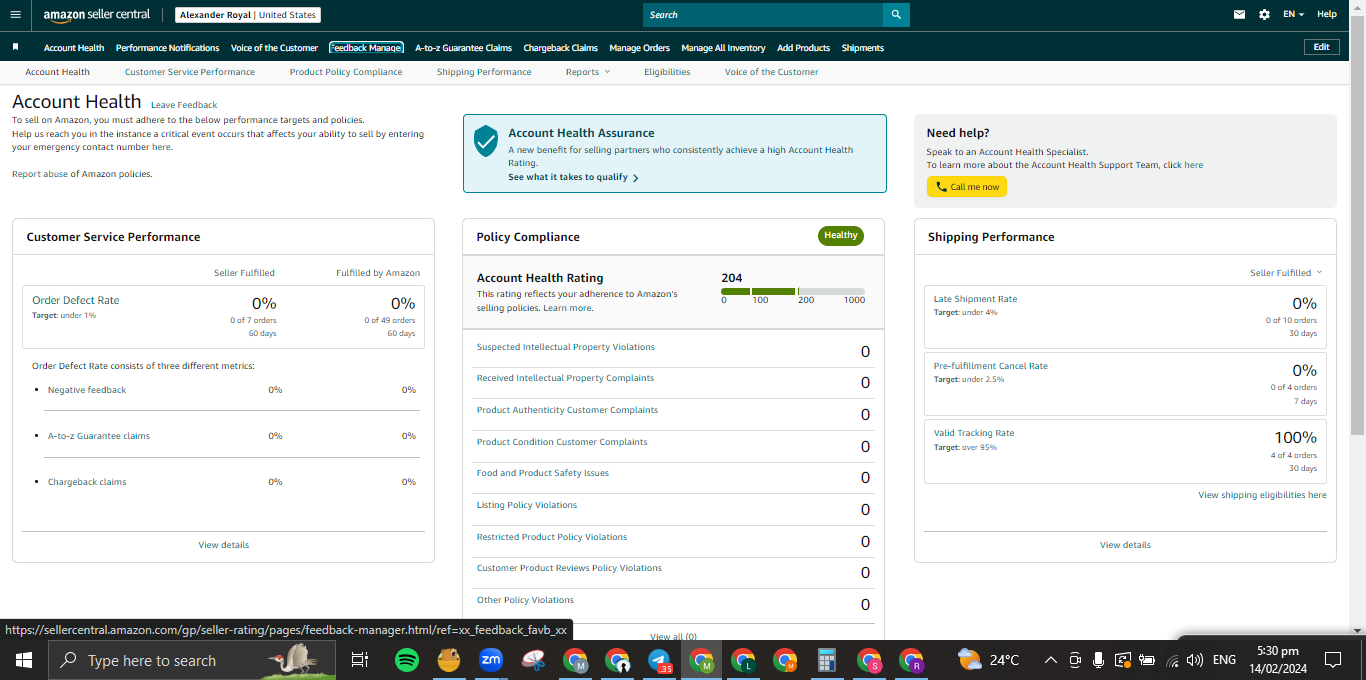Screen dimensions: 1366x680
Task: Focus the Seller Central search field
Action: pos(763,15)
